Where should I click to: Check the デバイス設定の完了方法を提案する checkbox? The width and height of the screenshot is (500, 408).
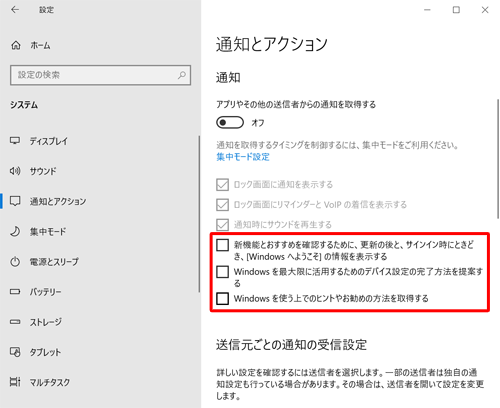click(222, 272)
